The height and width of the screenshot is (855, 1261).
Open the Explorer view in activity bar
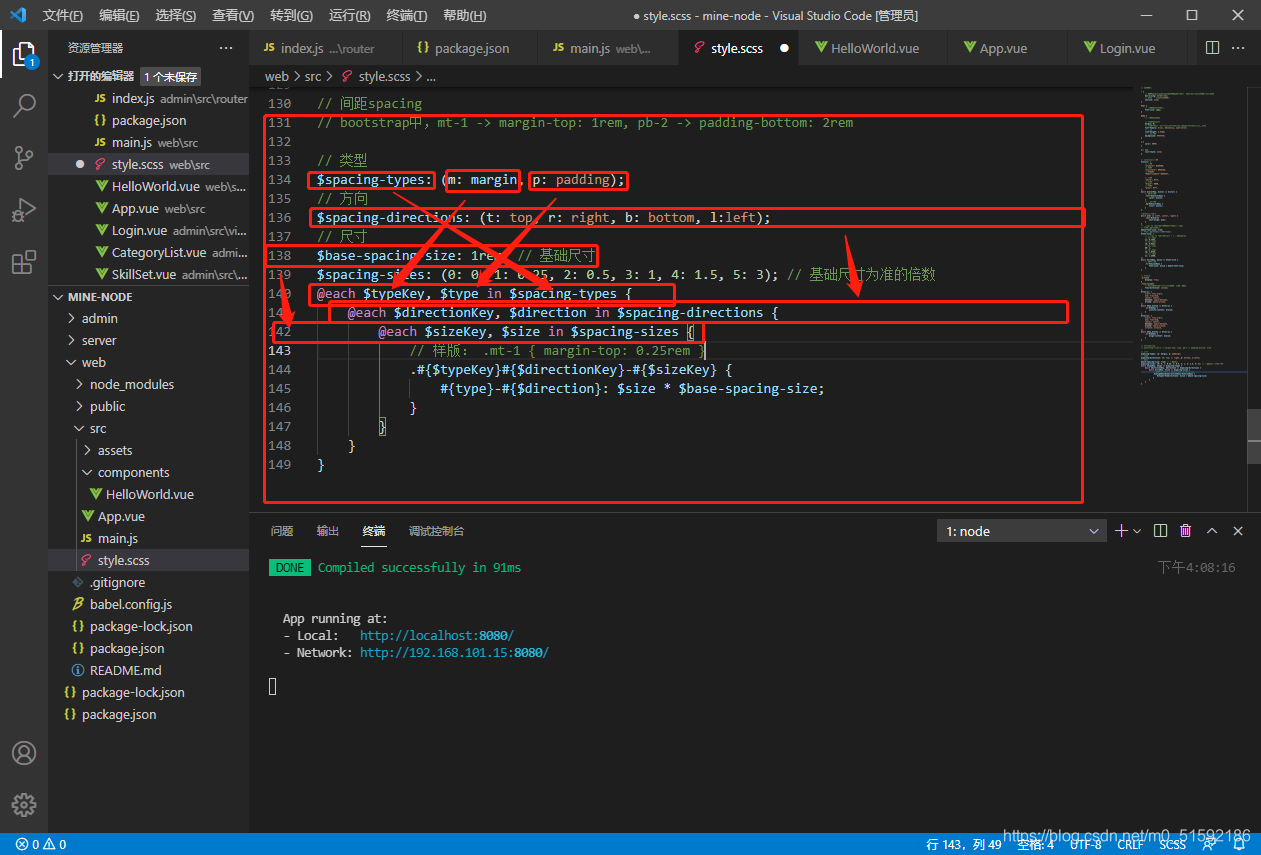coord(24,54)
